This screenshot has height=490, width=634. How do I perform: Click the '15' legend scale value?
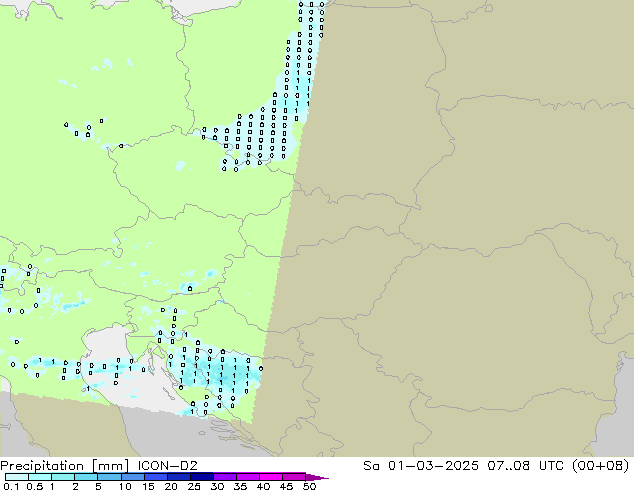pyautogui.click(x=148, y=486)
